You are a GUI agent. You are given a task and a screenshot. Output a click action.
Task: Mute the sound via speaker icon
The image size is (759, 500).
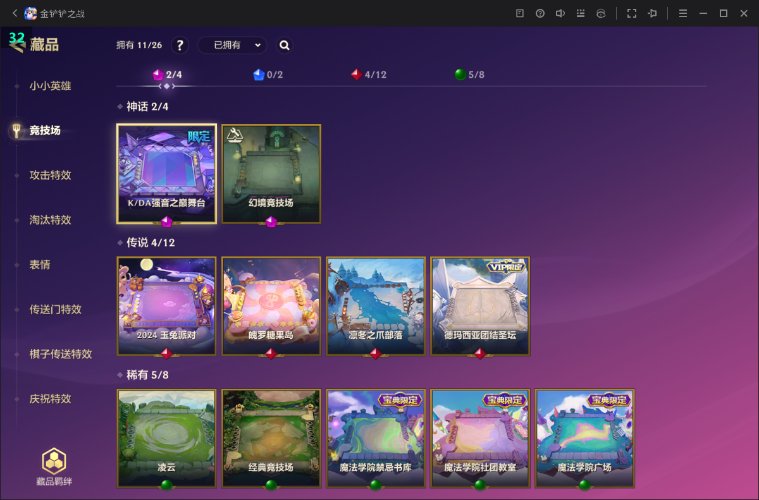point(560,13)
